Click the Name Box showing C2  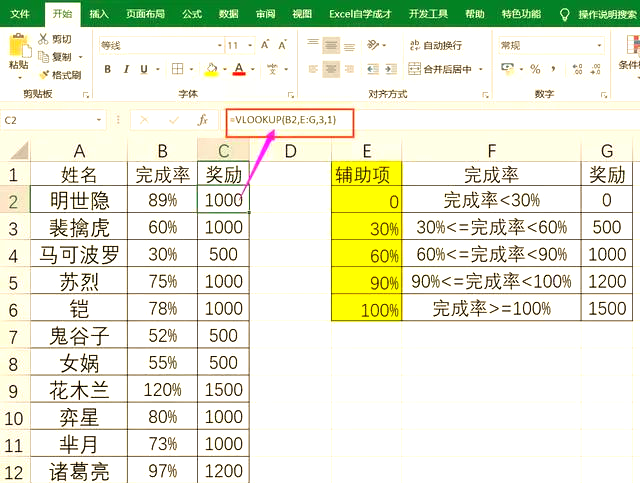(x=53, y=120)
